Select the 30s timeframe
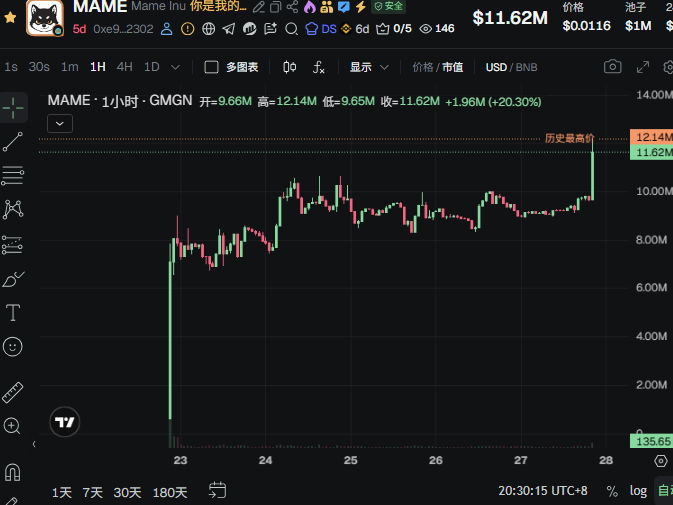The height and width of the screenshot is (505, 673). 39,67
